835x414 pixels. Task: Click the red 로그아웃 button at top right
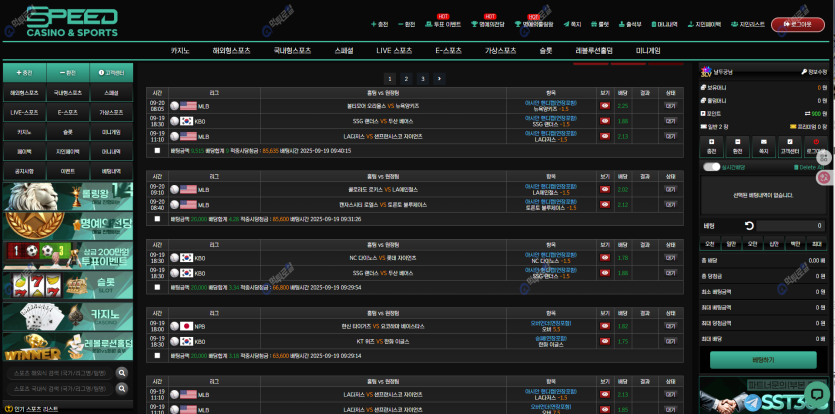793,23
